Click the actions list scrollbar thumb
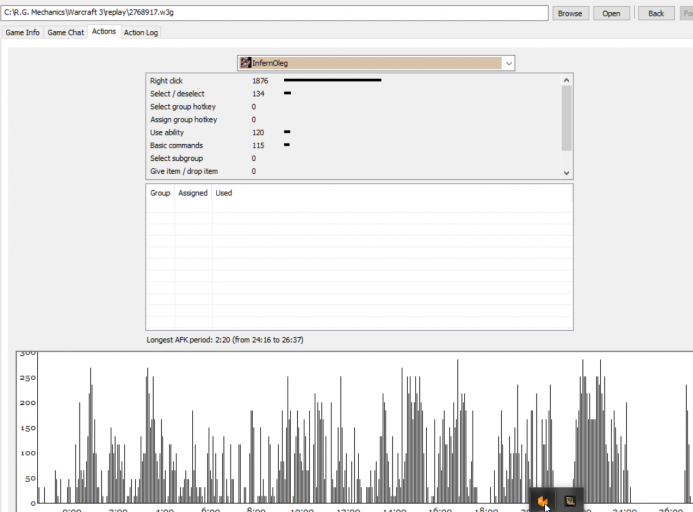Screen dimensions: 693x512 tap(567, 118)
